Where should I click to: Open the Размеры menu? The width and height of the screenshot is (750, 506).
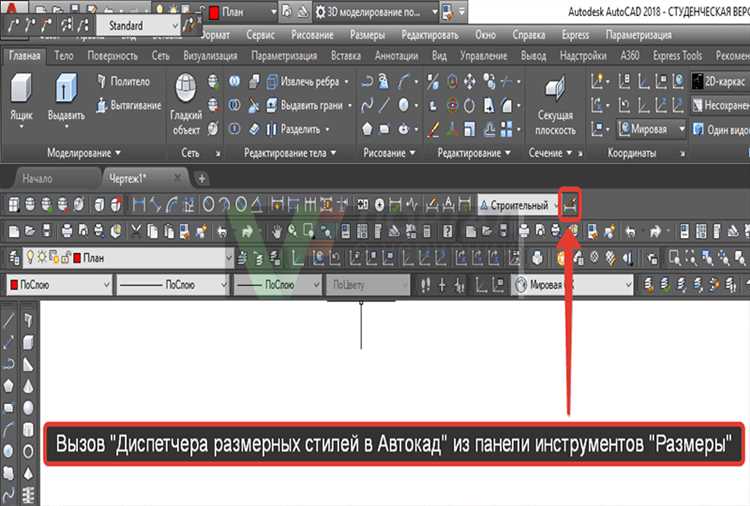click(x=367, y=35)
